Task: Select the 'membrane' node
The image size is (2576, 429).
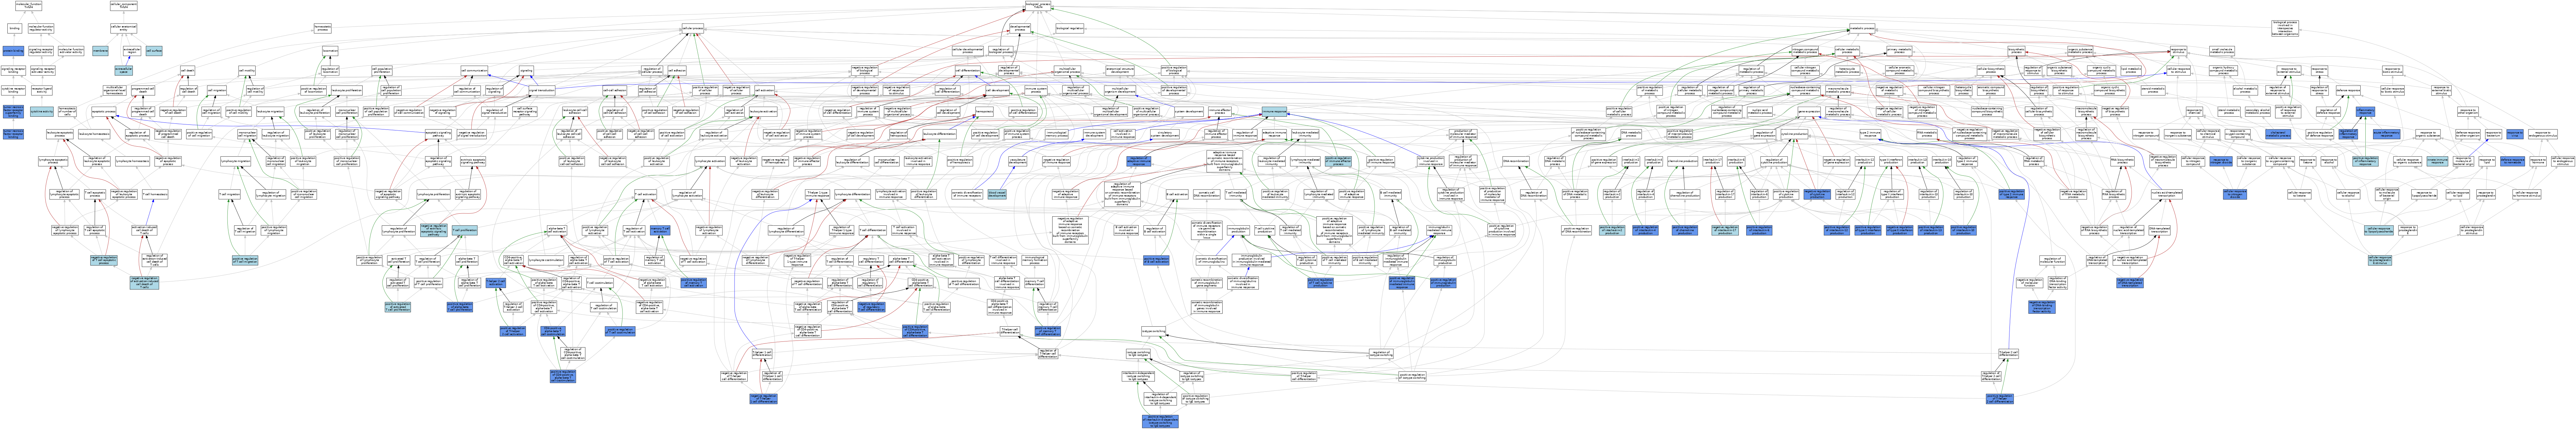Action: click(x=100, y=51)
